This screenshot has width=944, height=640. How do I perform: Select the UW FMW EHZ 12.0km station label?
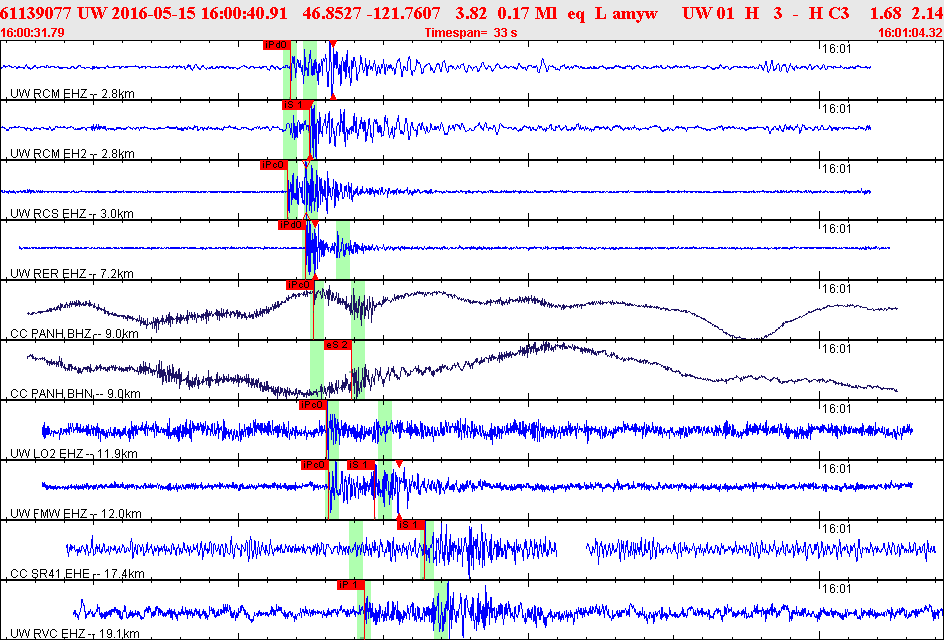tap(76, 514)
